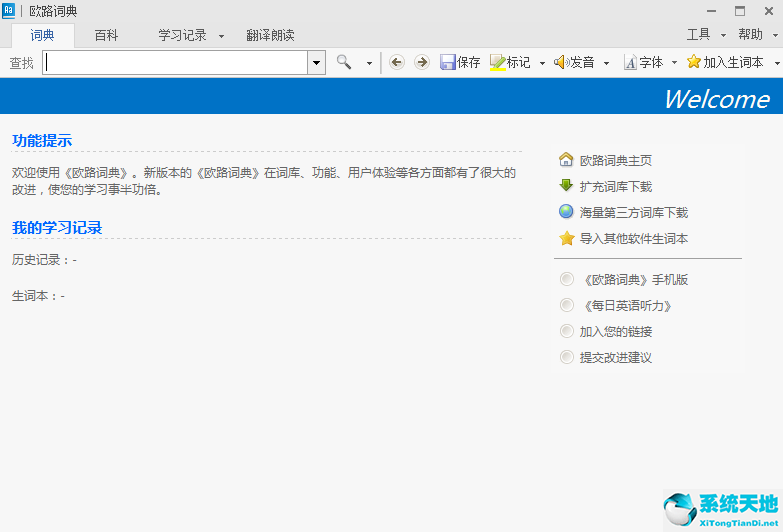
Task: Click the 生词本 entry
Action: click(38, 296)
